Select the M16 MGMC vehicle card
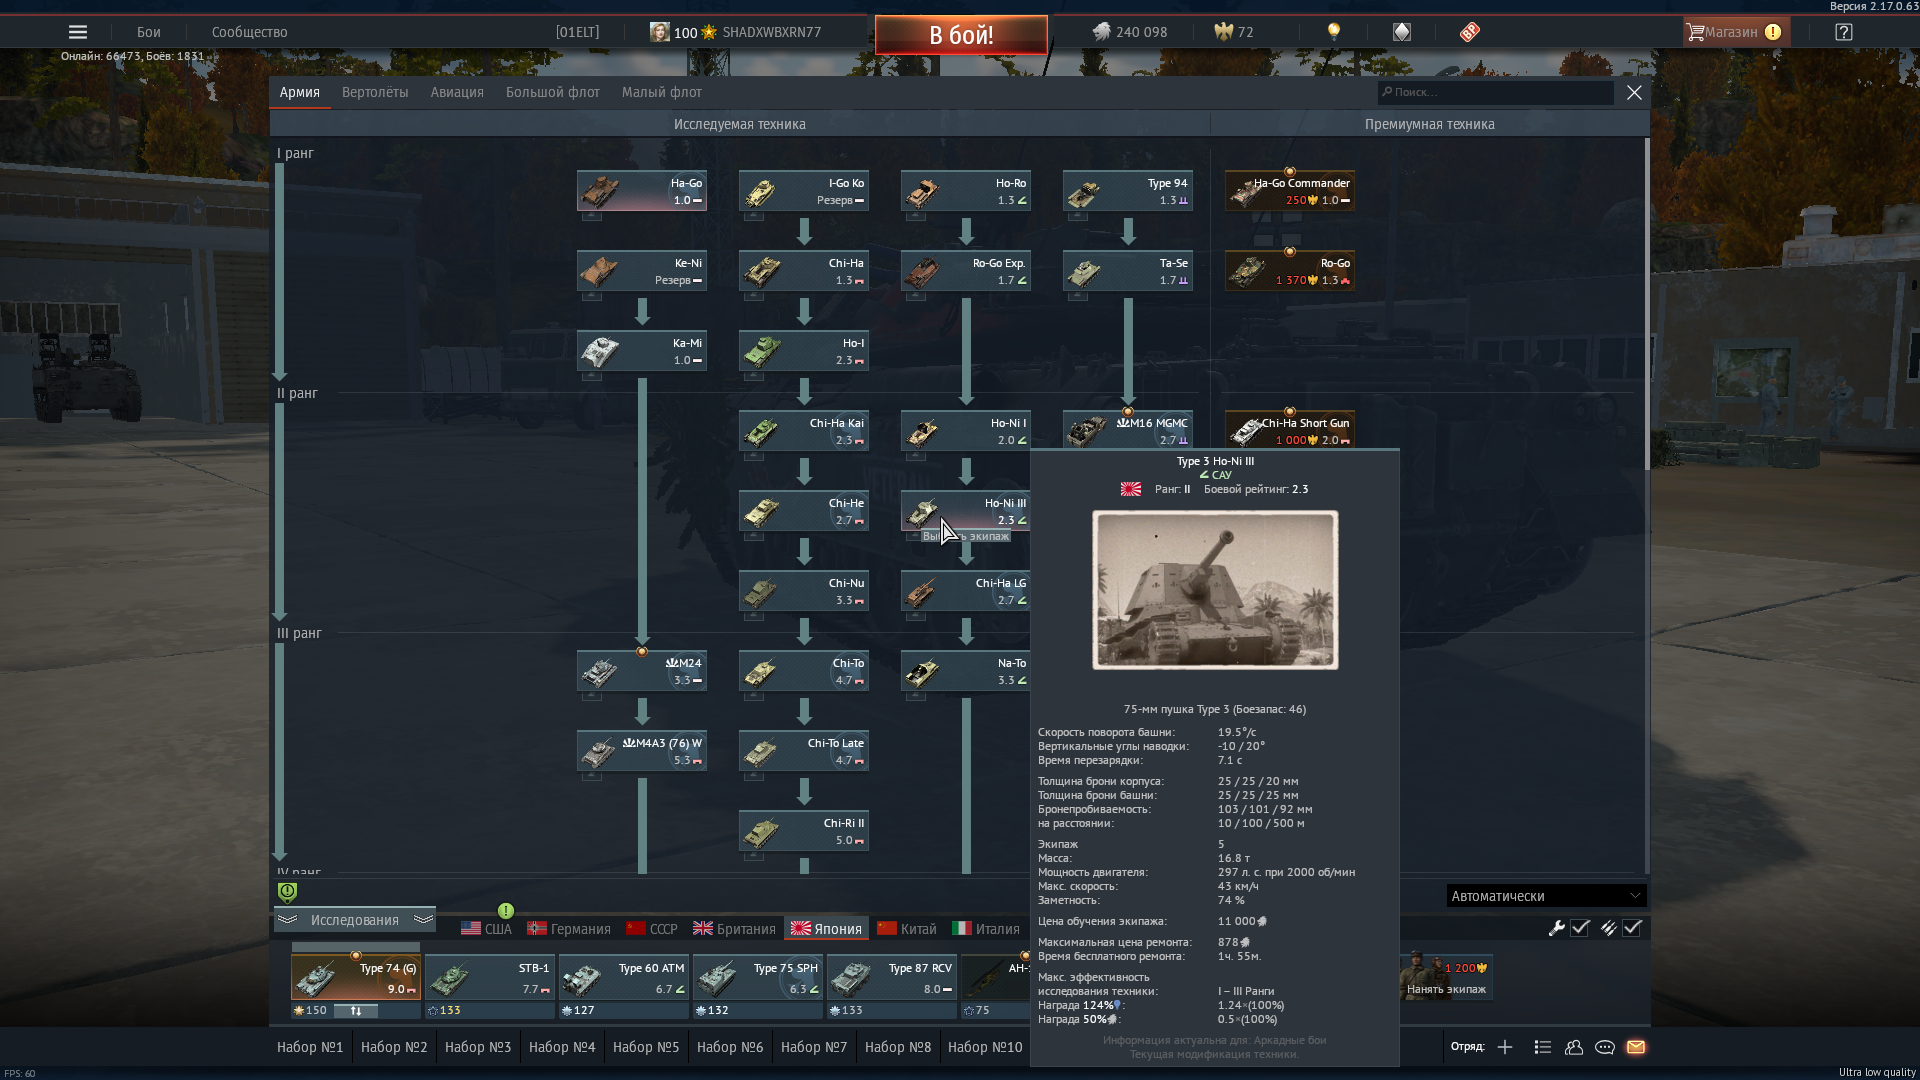The height and width of the screenshot is (1080, 1920). 1128,431
